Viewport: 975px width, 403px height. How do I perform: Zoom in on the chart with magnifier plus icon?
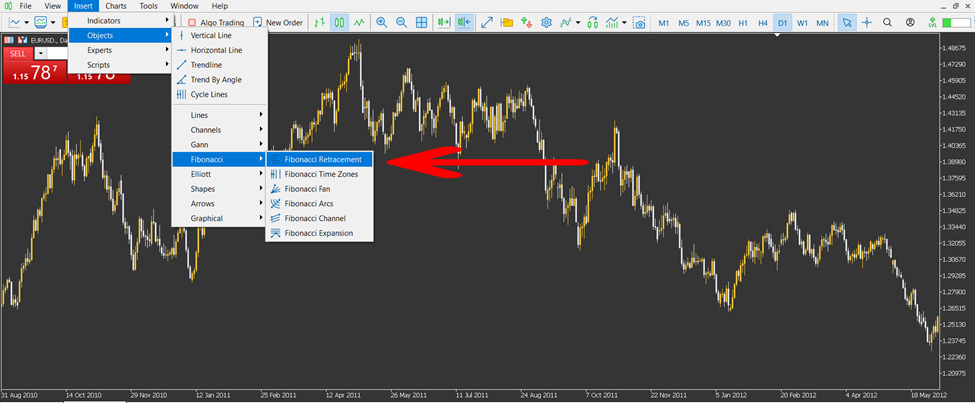click(382, 22)
